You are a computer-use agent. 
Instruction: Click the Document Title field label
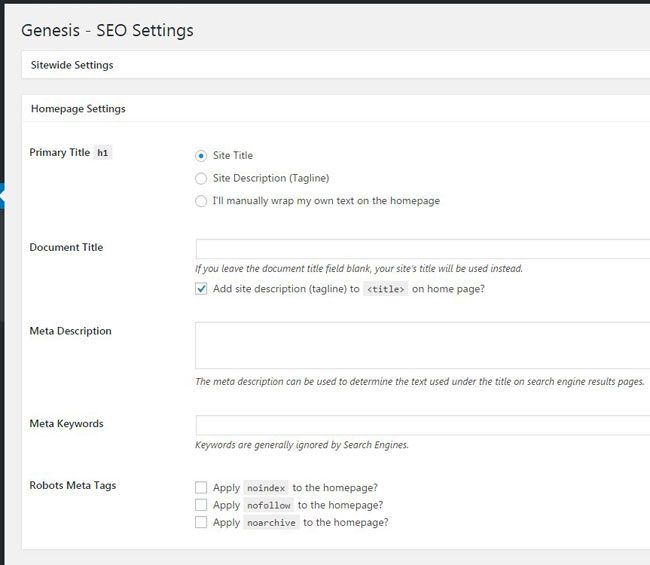pos(66,247)
